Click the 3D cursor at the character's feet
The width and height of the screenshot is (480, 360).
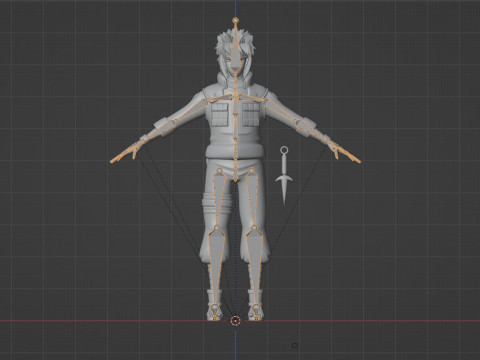235,321
